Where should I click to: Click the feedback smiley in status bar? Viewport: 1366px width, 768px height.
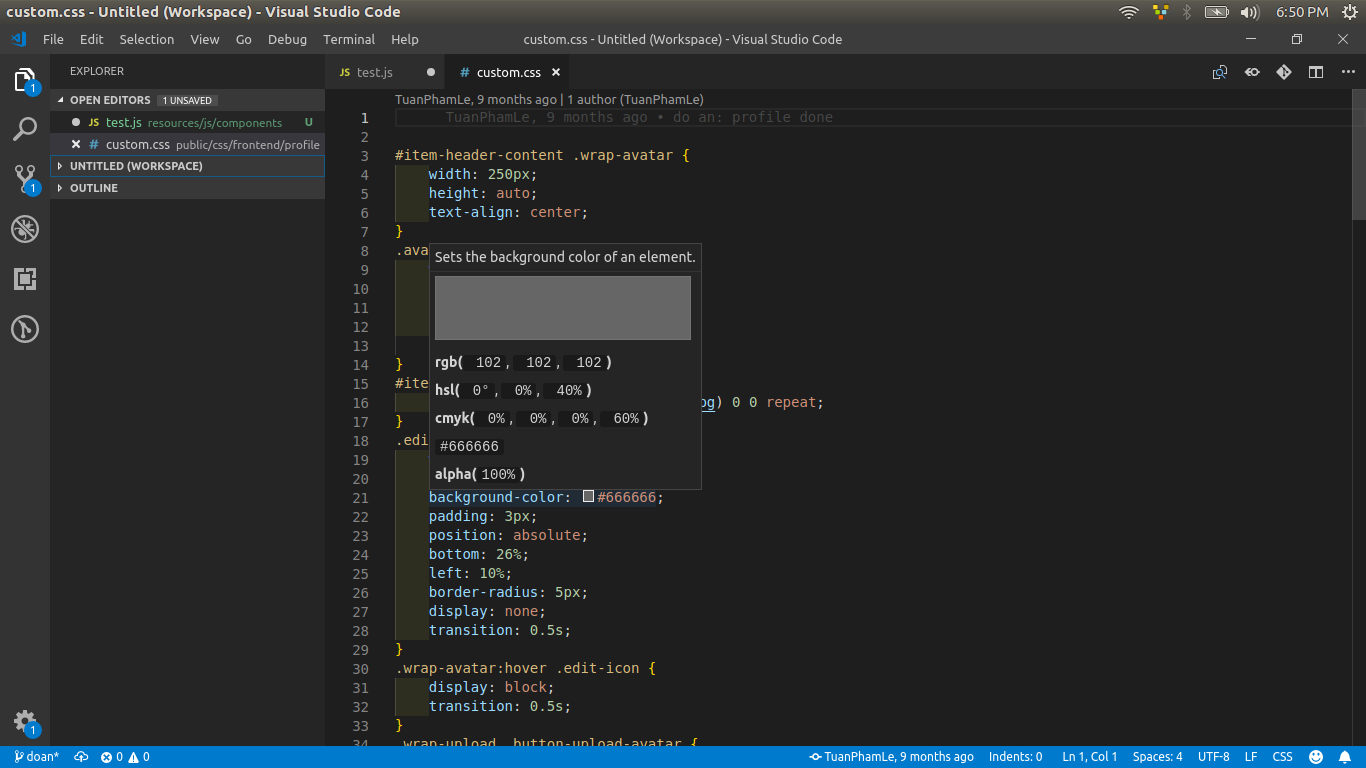click(x=1316, y=757)
